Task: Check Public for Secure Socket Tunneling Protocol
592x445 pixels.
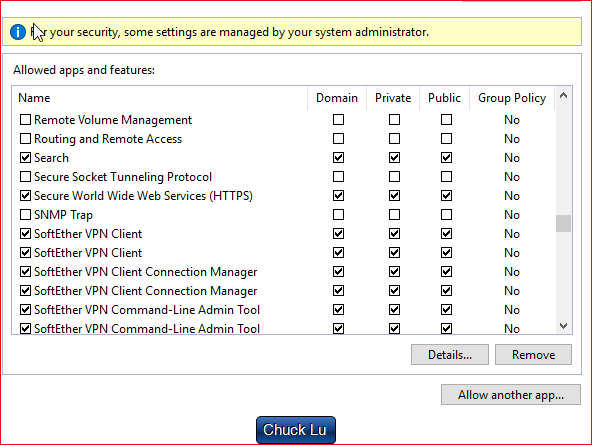Action: [446, 177]
